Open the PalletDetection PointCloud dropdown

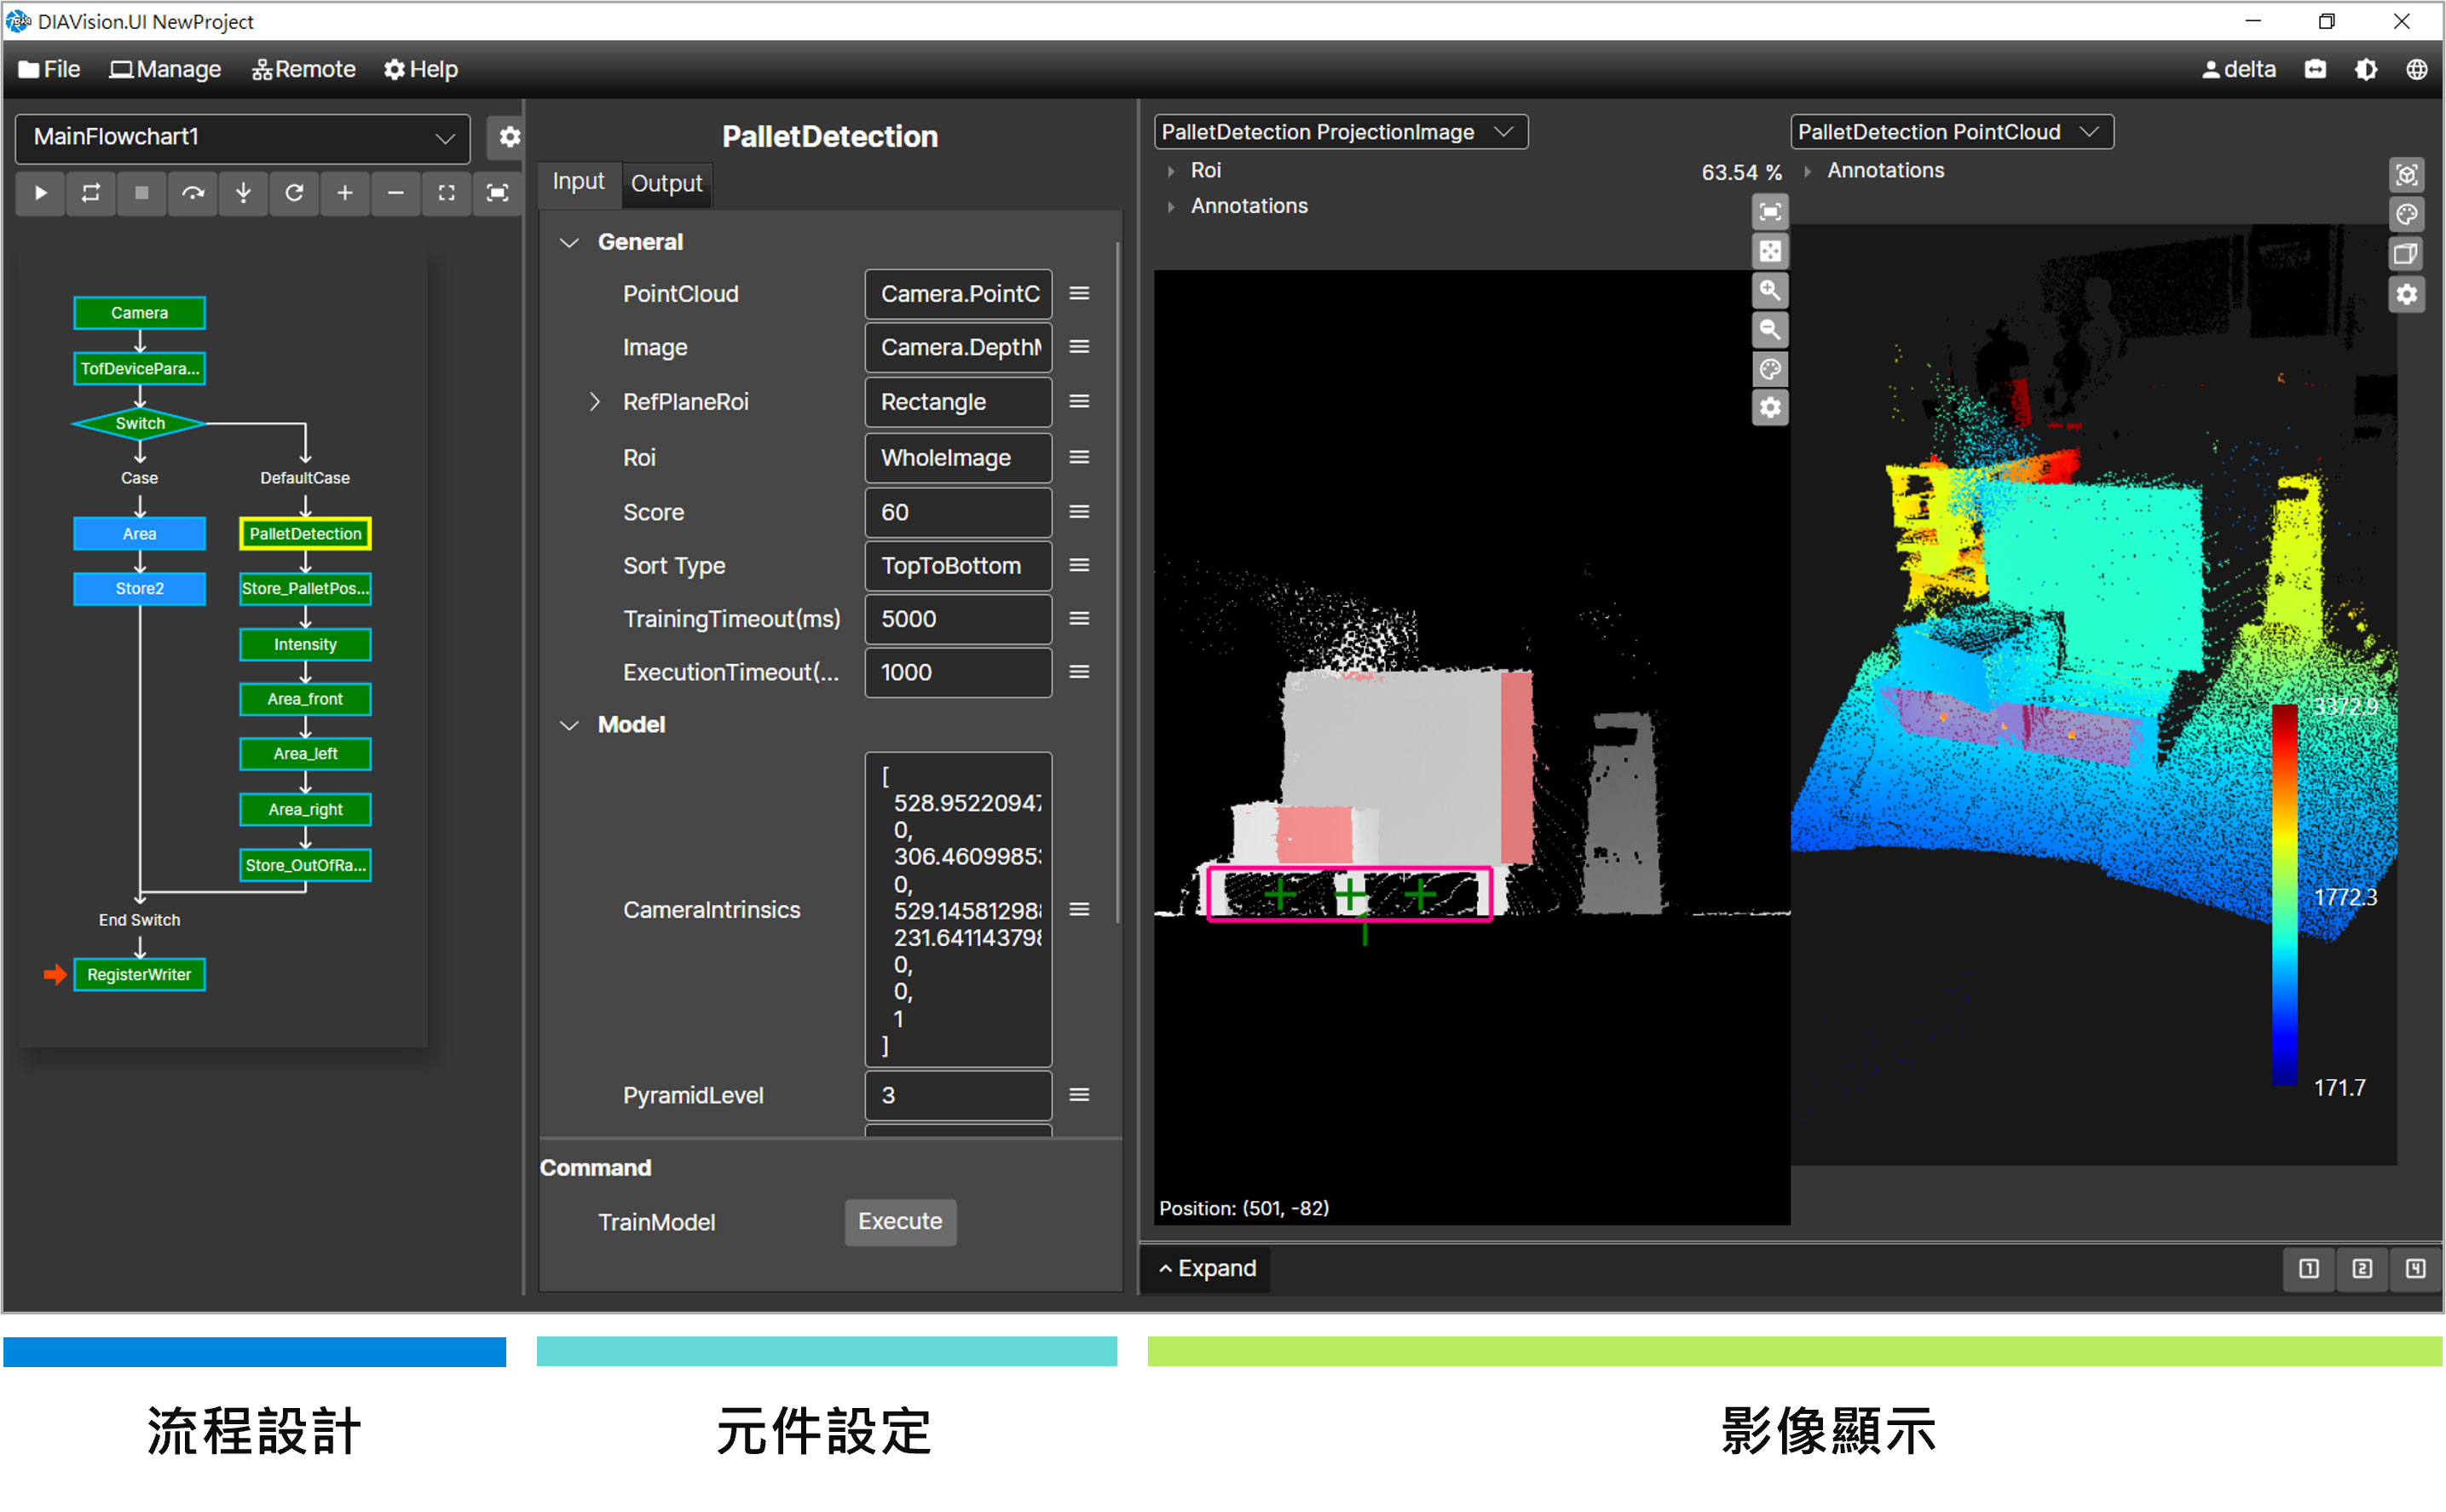tap(1951, 132)
